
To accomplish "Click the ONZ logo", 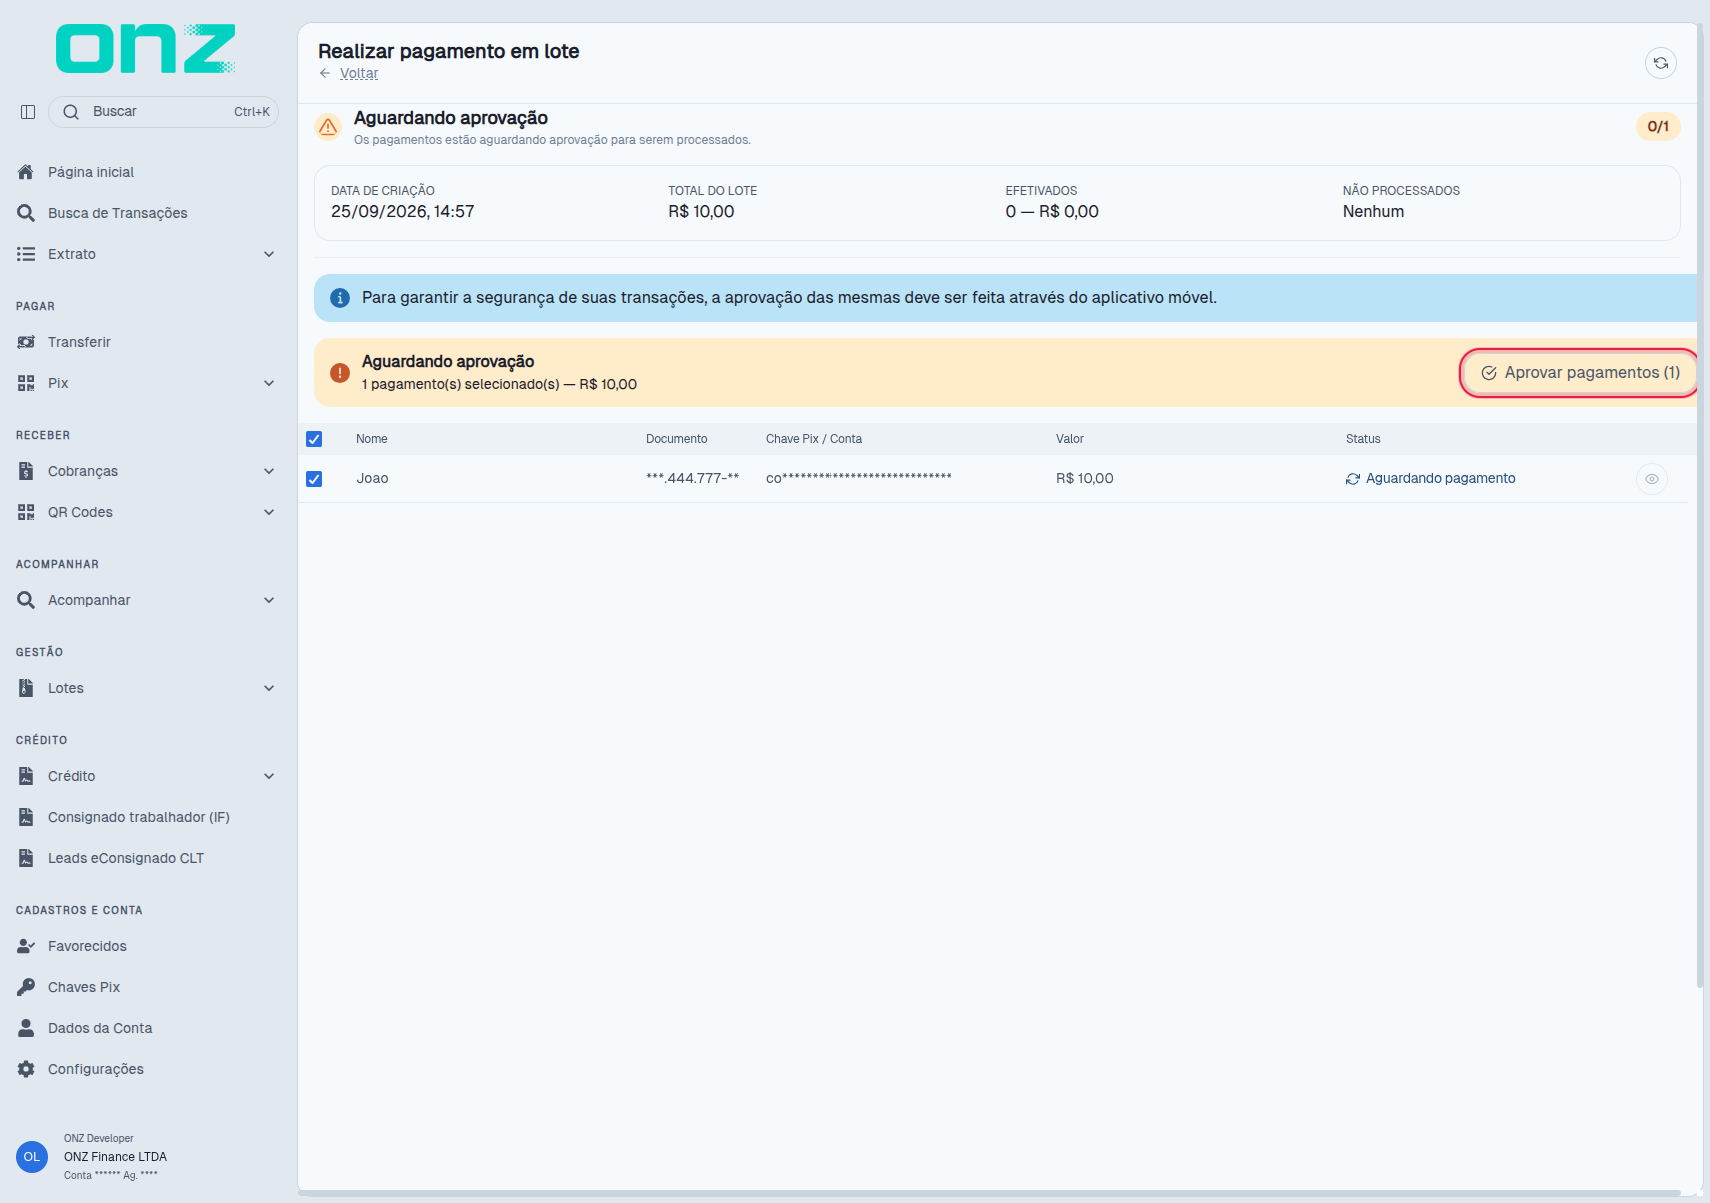I will tap(146, 49).
